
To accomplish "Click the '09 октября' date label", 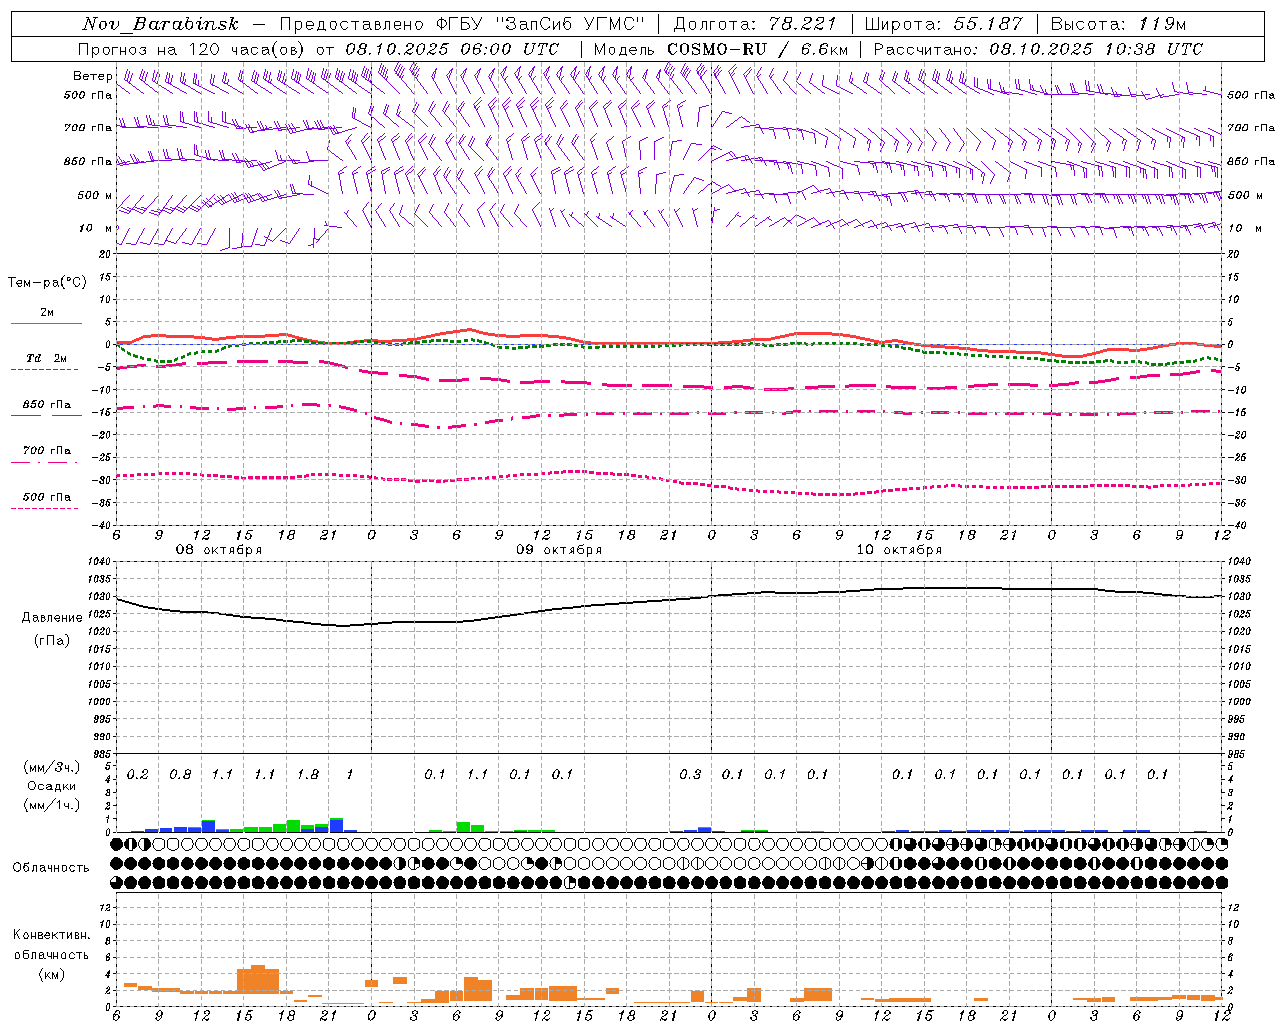I will click(x=559, y=550).
